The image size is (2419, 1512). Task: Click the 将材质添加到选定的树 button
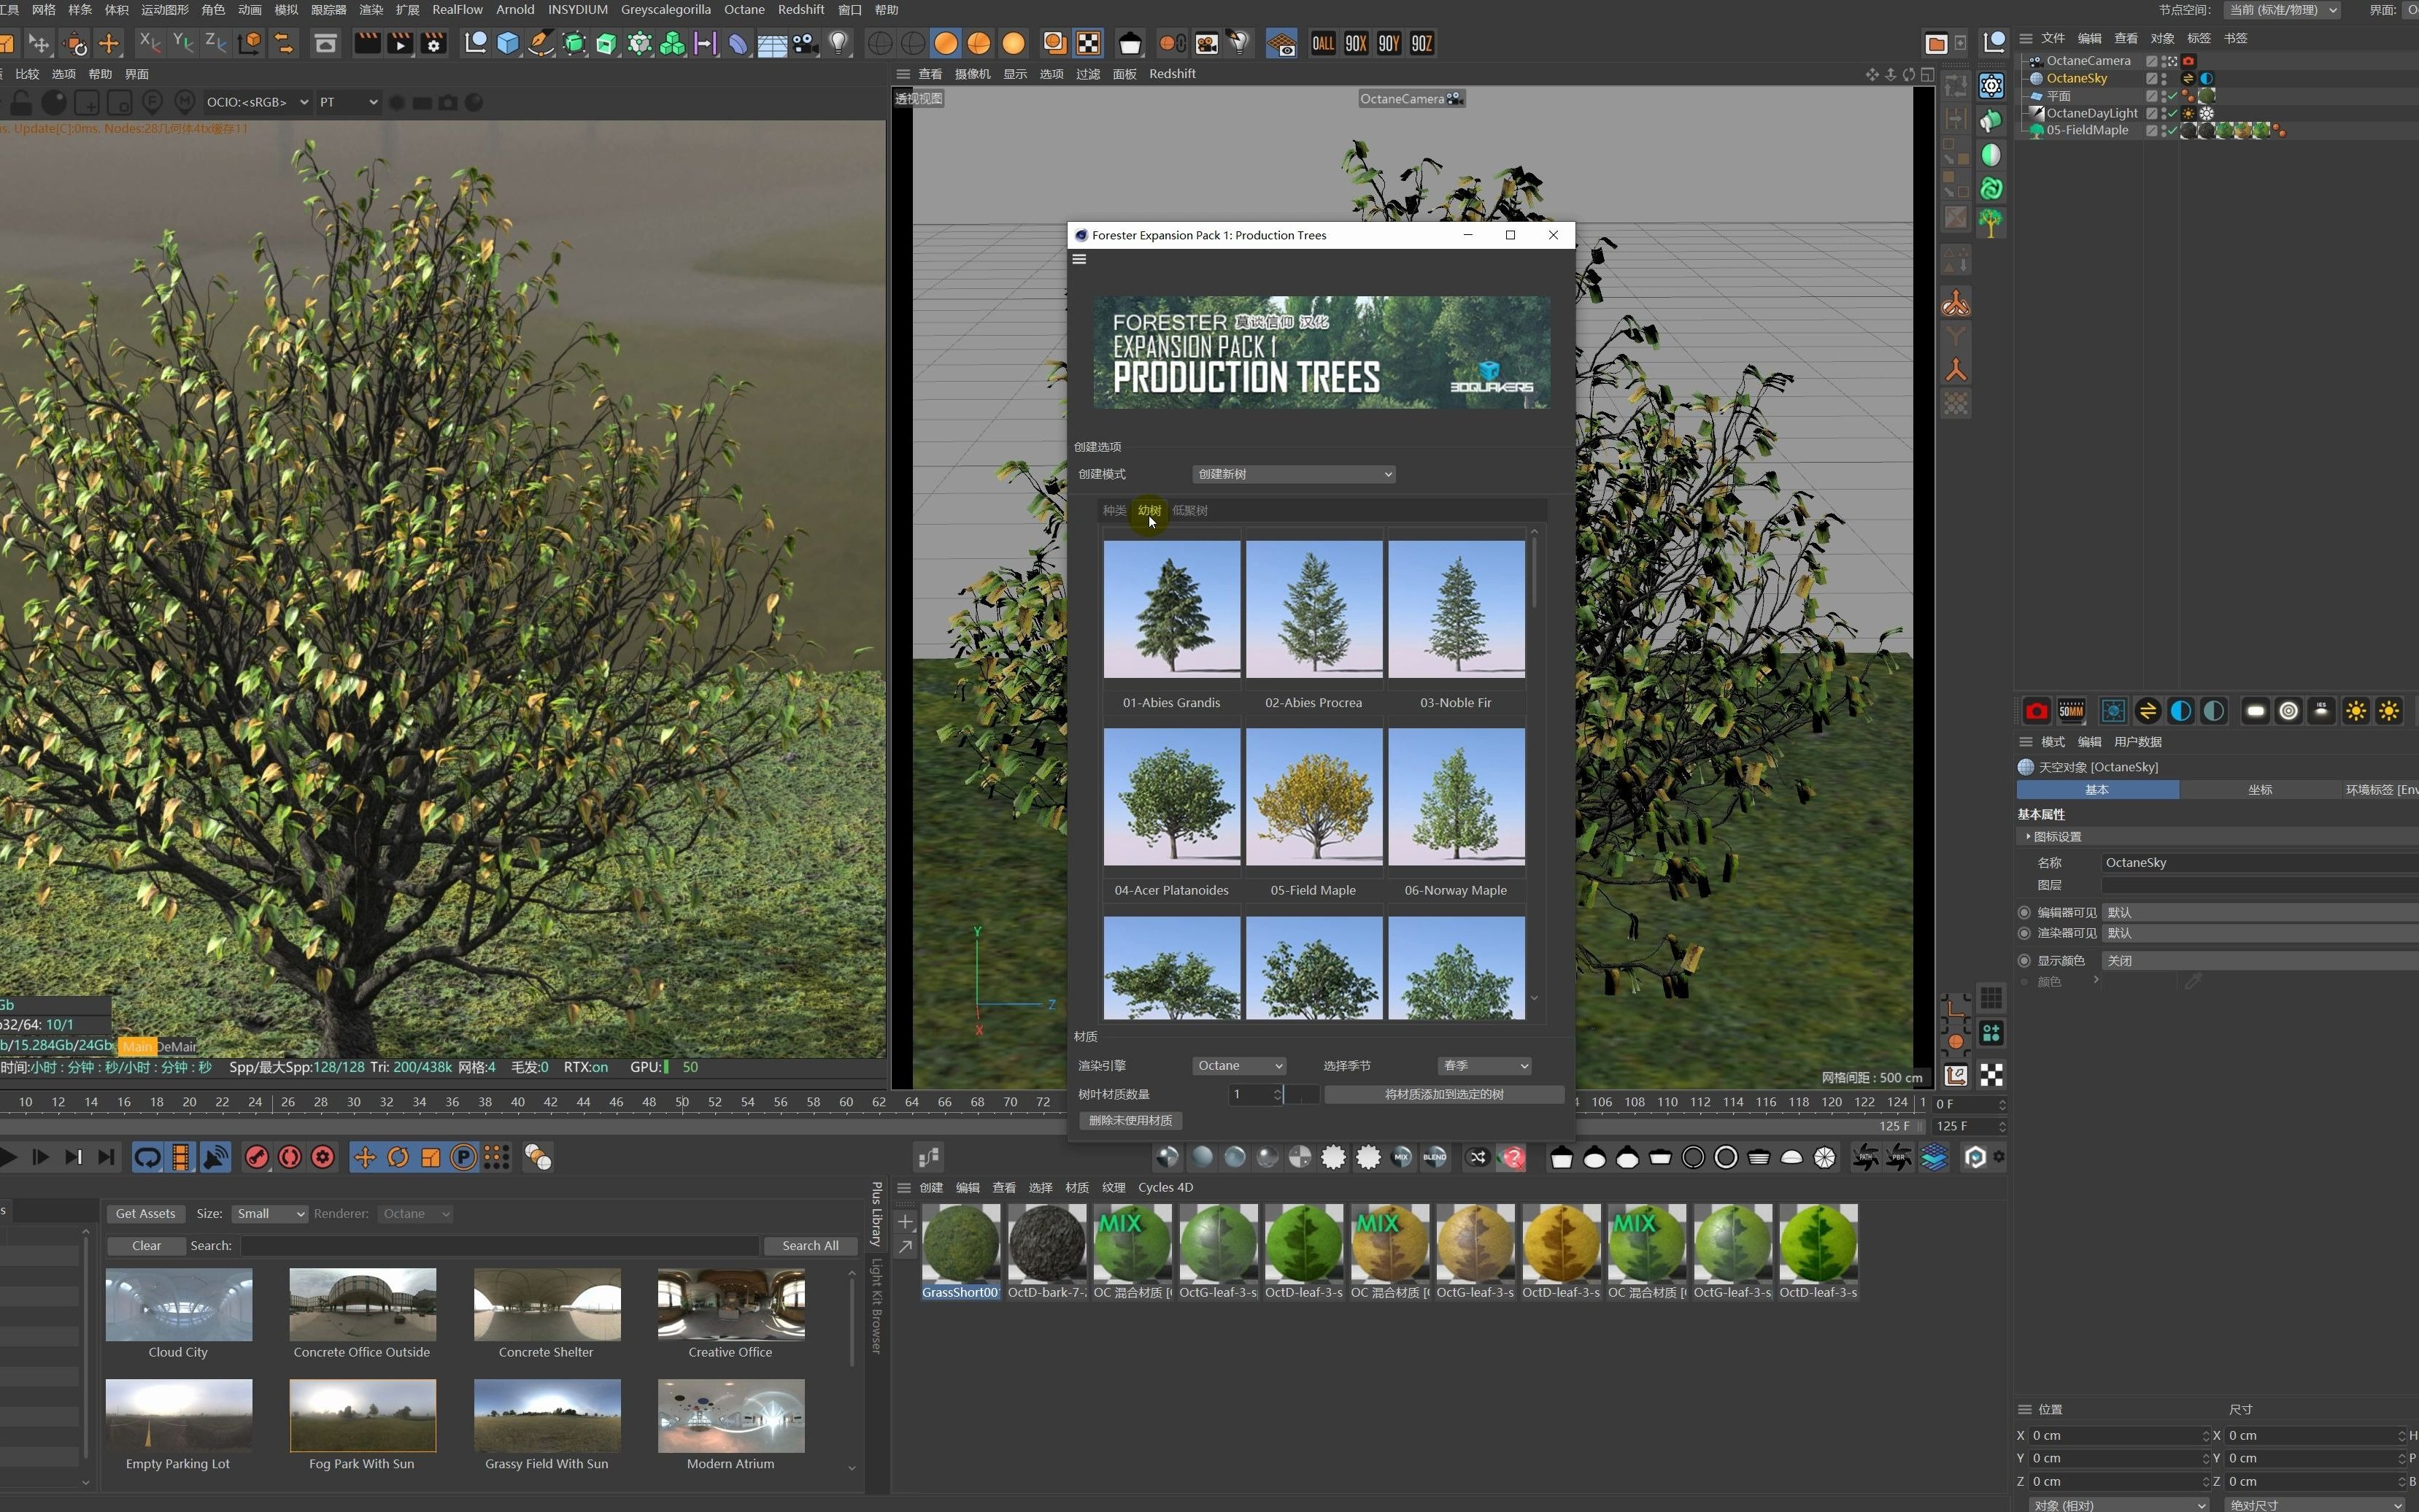1444,1094
